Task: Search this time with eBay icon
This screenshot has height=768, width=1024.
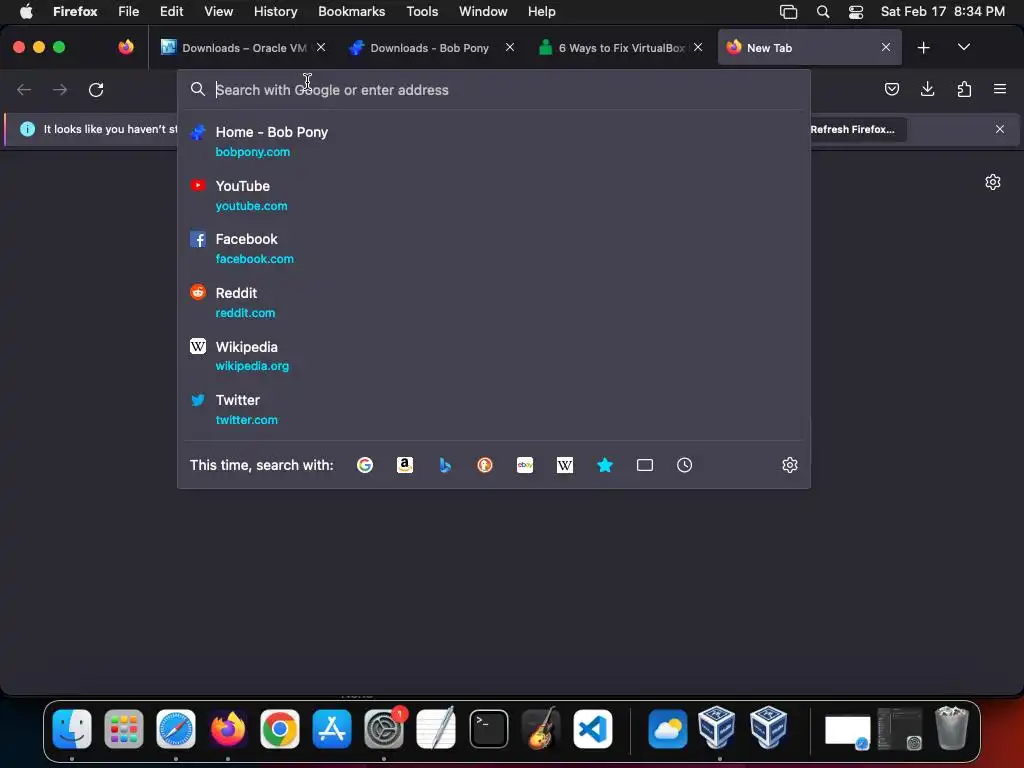Action: click(525, 465)
